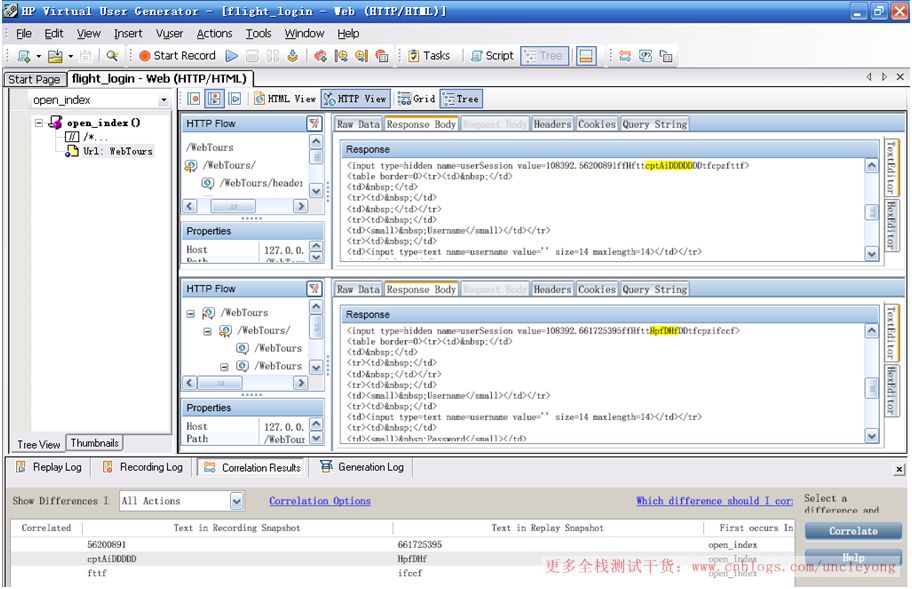This screenshot has height=589, width=912.
Task: Click Start Record button
Action: click(177, 56)
